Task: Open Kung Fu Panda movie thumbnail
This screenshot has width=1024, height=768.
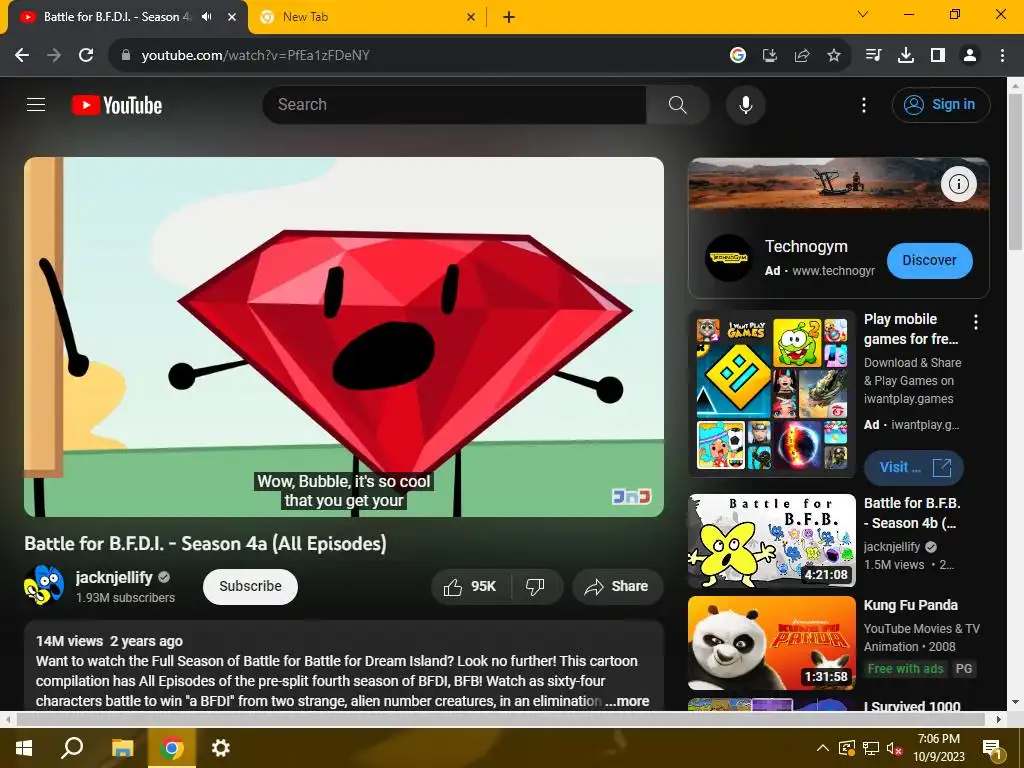Action: click(x=772, y=643)
